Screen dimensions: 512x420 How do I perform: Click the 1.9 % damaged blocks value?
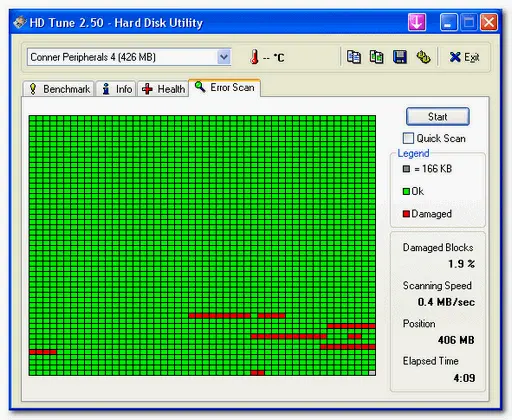tap(461, 264)
